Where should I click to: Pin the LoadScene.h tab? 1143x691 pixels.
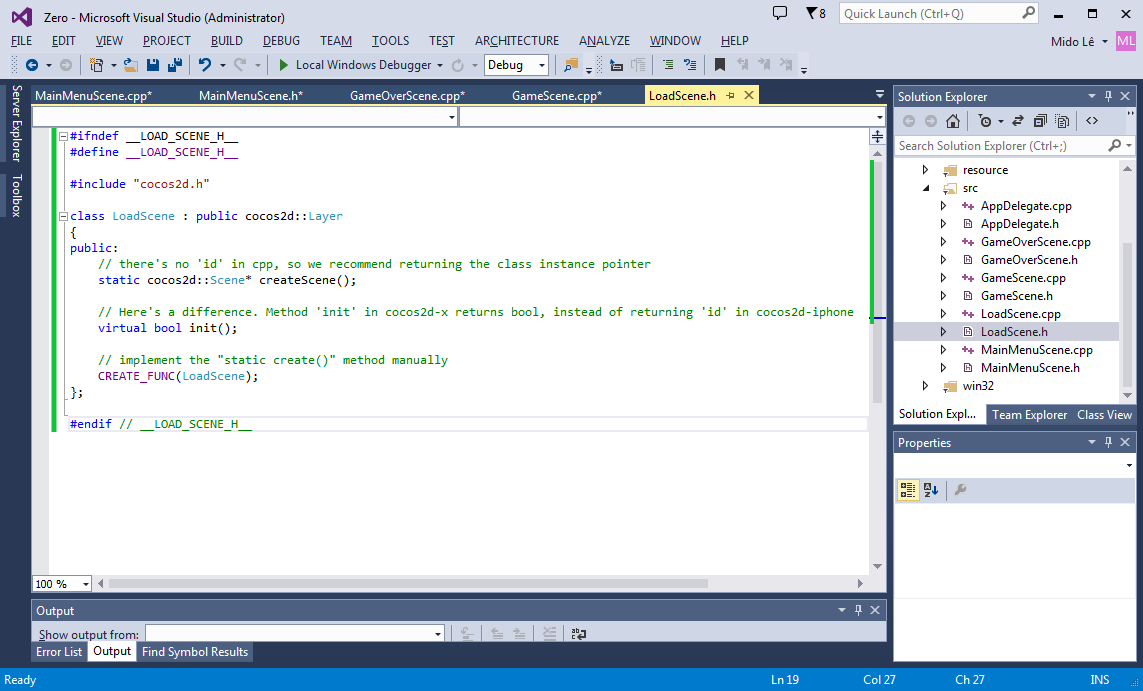pos(730,95)
